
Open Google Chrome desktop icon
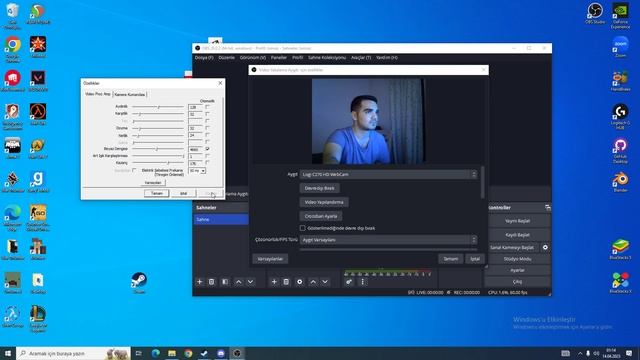click(13, 49)
